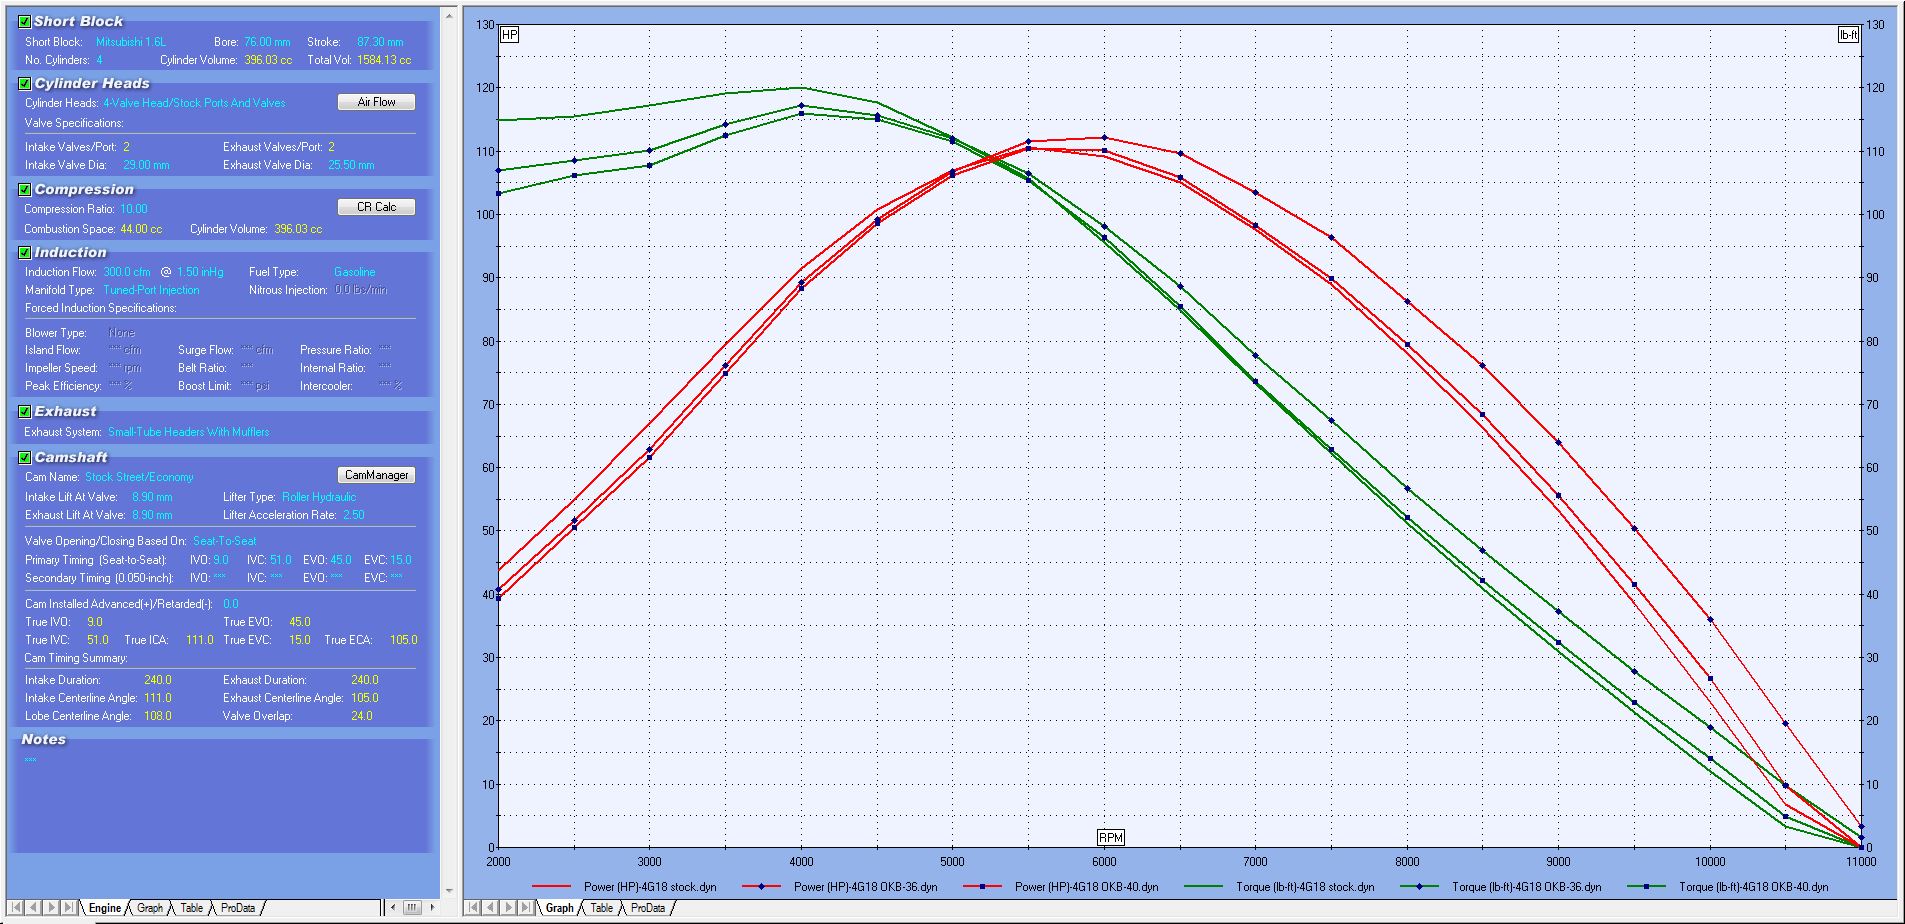
Task: Click engine panel vertical scrollbar up arrow
Action: (448, 14)
